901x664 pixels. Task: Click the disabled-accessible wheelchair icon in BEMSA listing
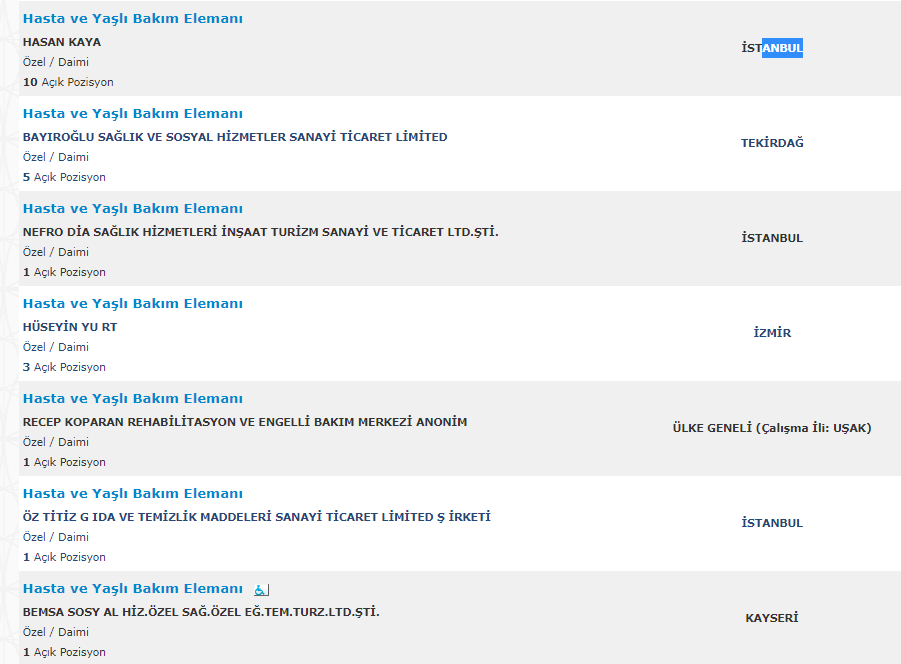point(261,590)
